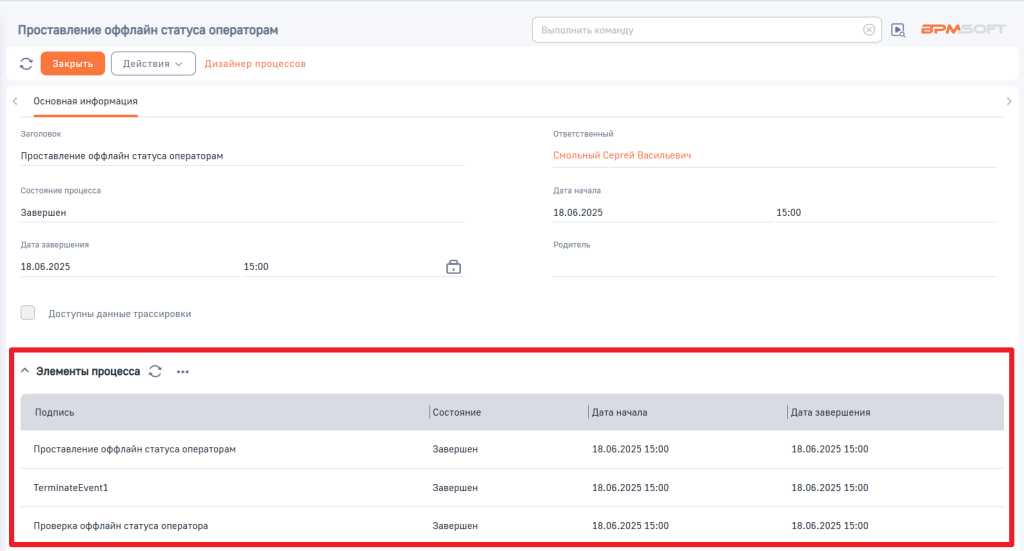Viewport: 1024px width, 551px height.
Task: Select row Проверка оффлайн статуса оператора
Action: tap(512, 526)
